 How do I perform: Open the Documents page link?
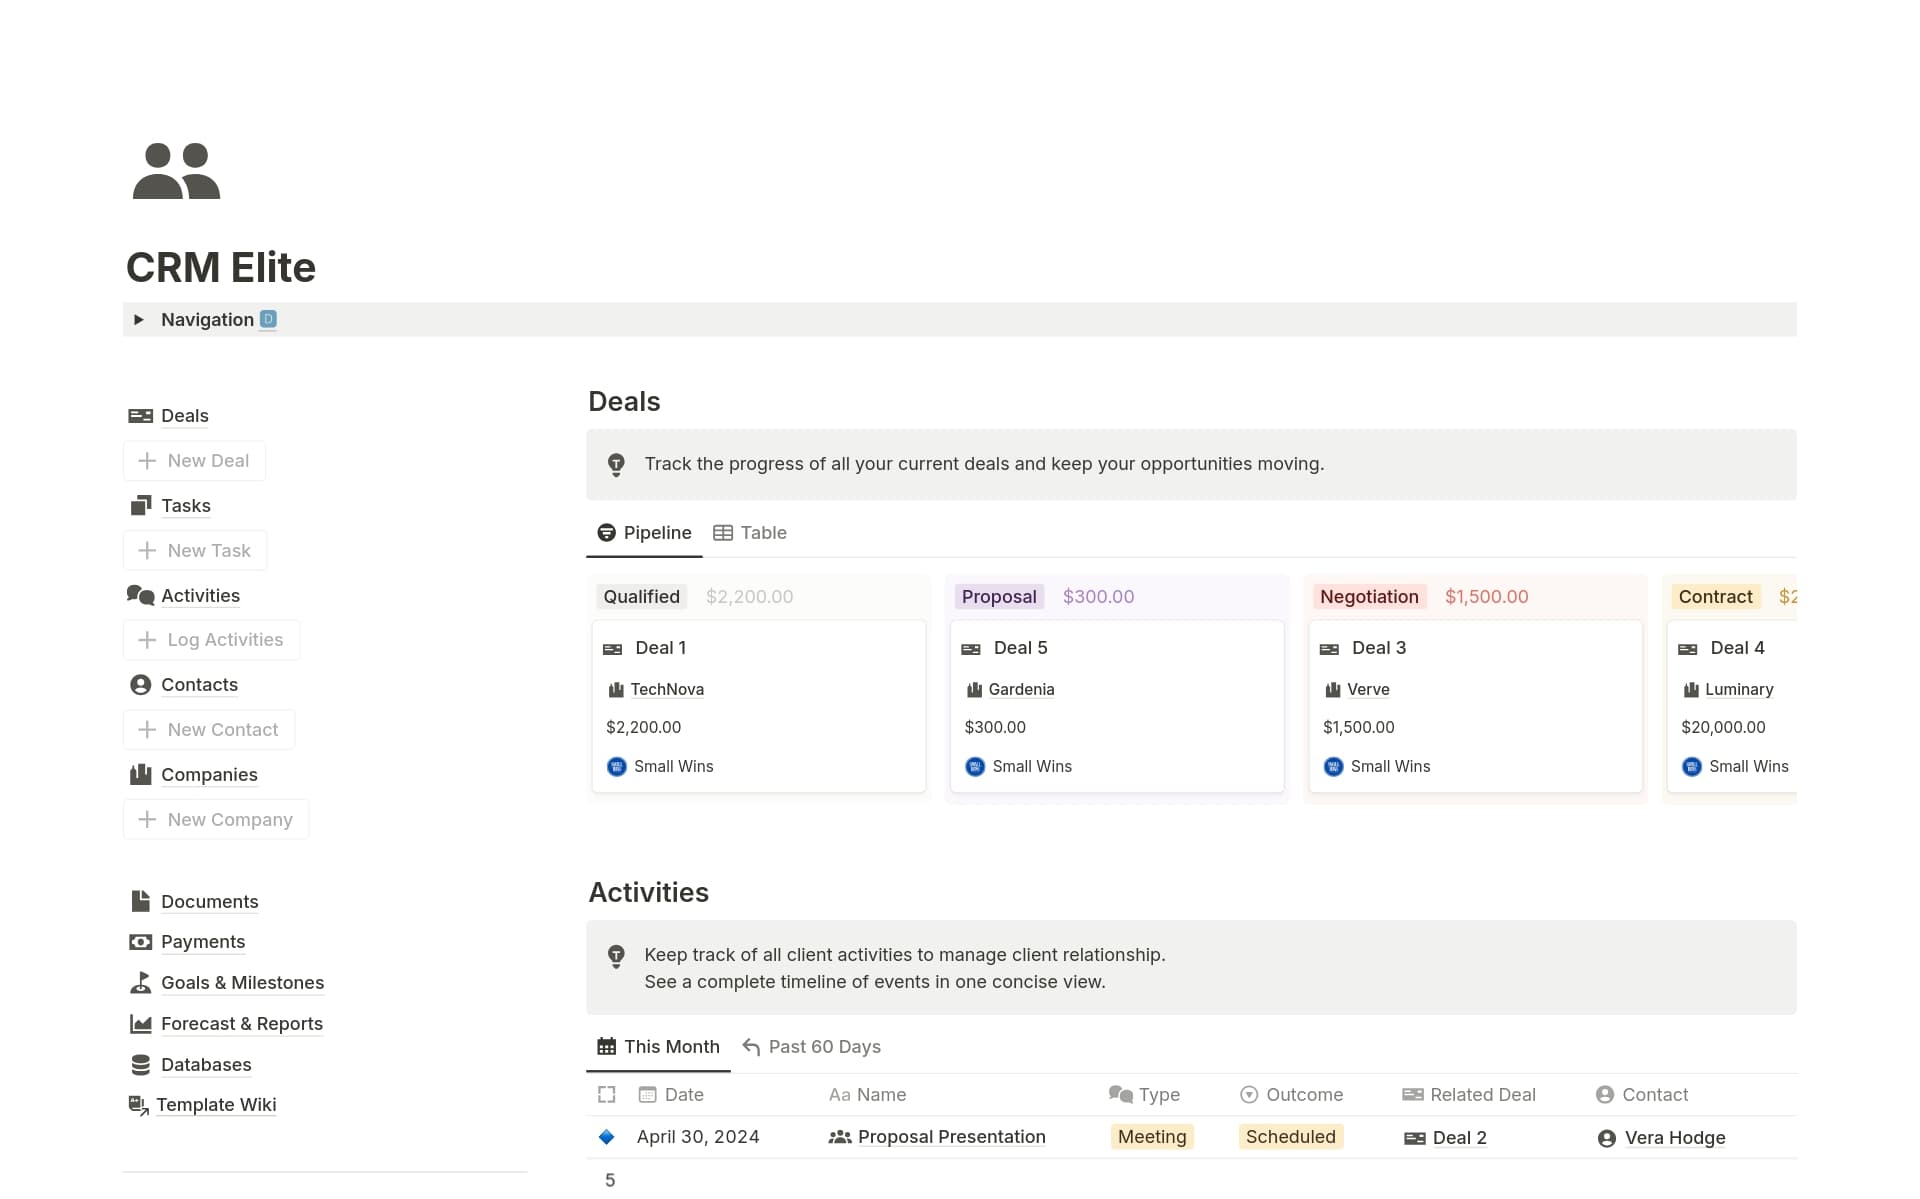click(x=209, y=902)
